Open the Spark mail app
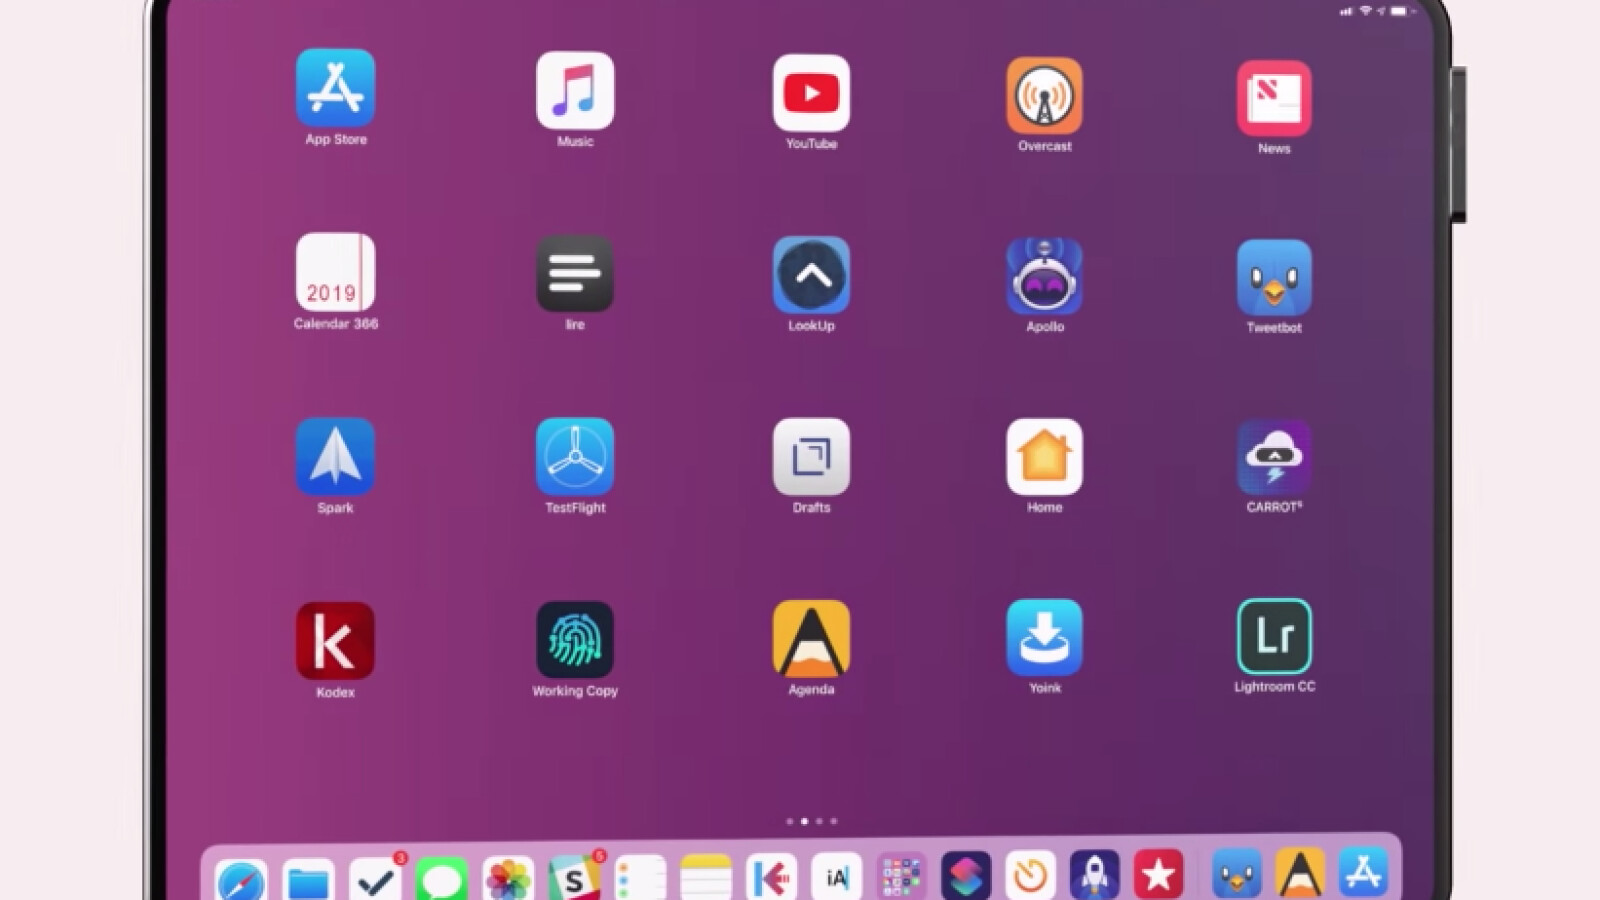Image resolution: width=1600 pixels, height=900 pixels. coord(335,457)
